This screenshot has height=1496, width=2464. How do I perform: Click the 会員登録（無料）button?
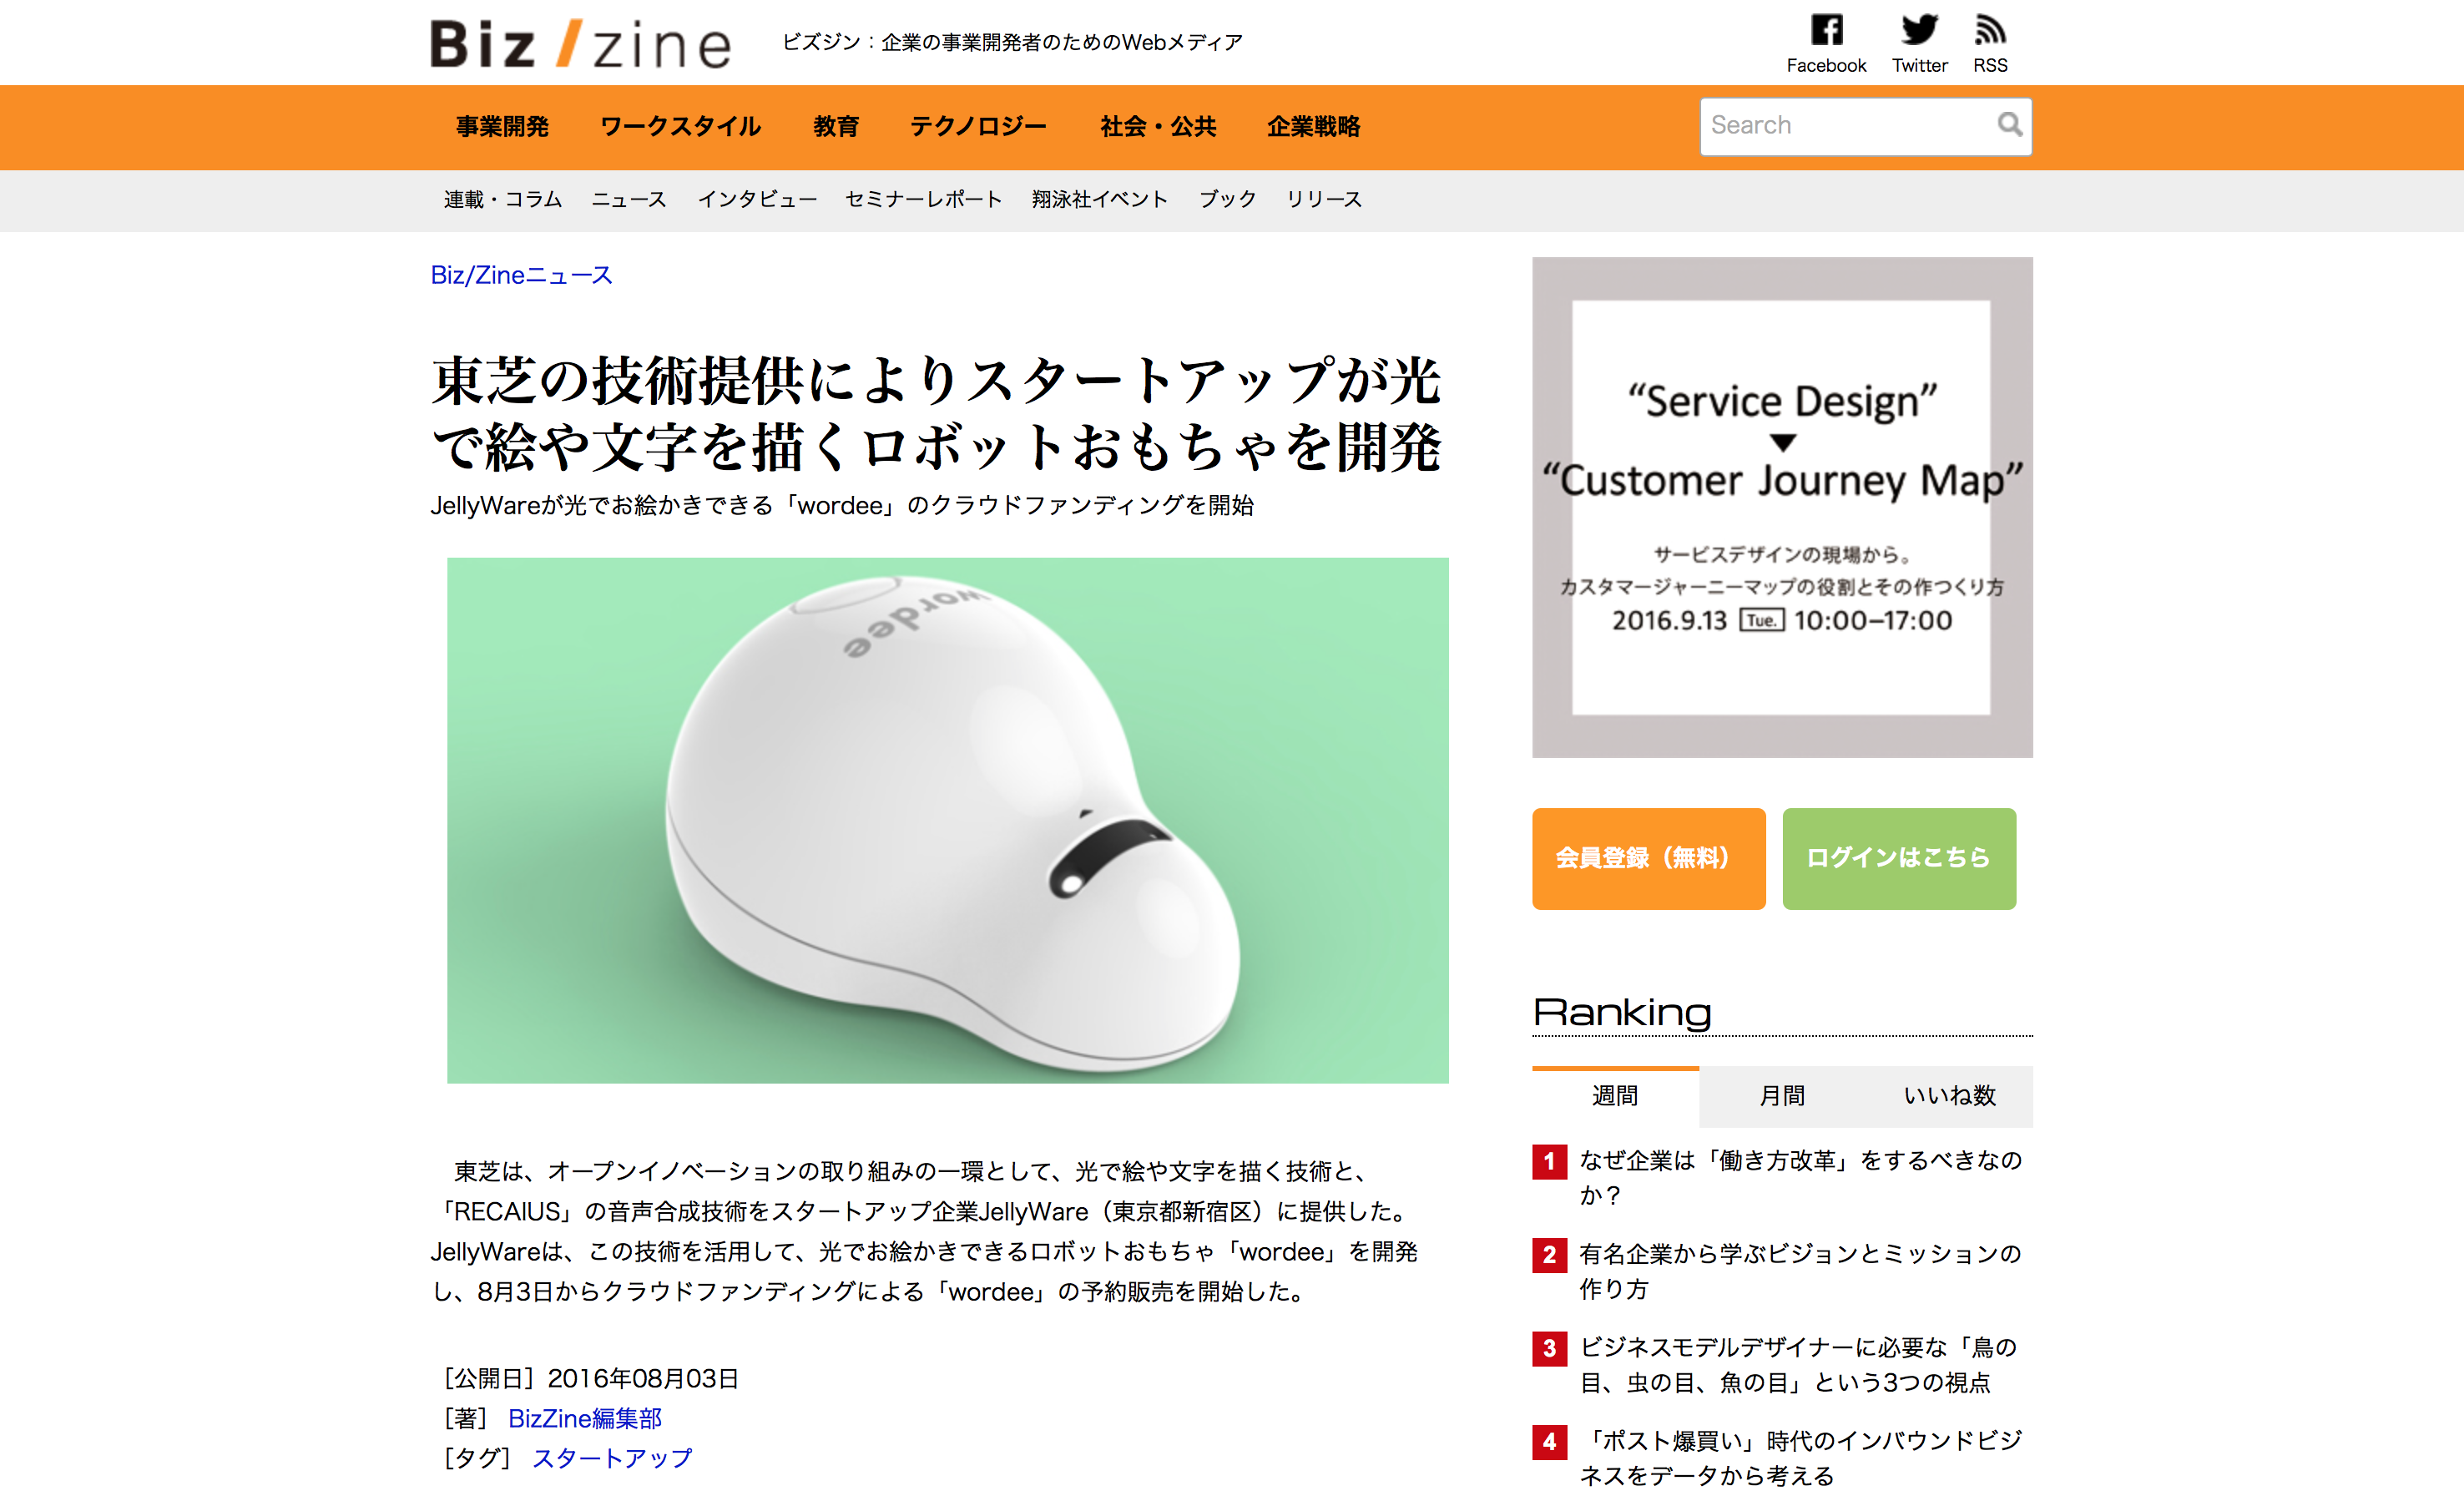[1648, 858]
